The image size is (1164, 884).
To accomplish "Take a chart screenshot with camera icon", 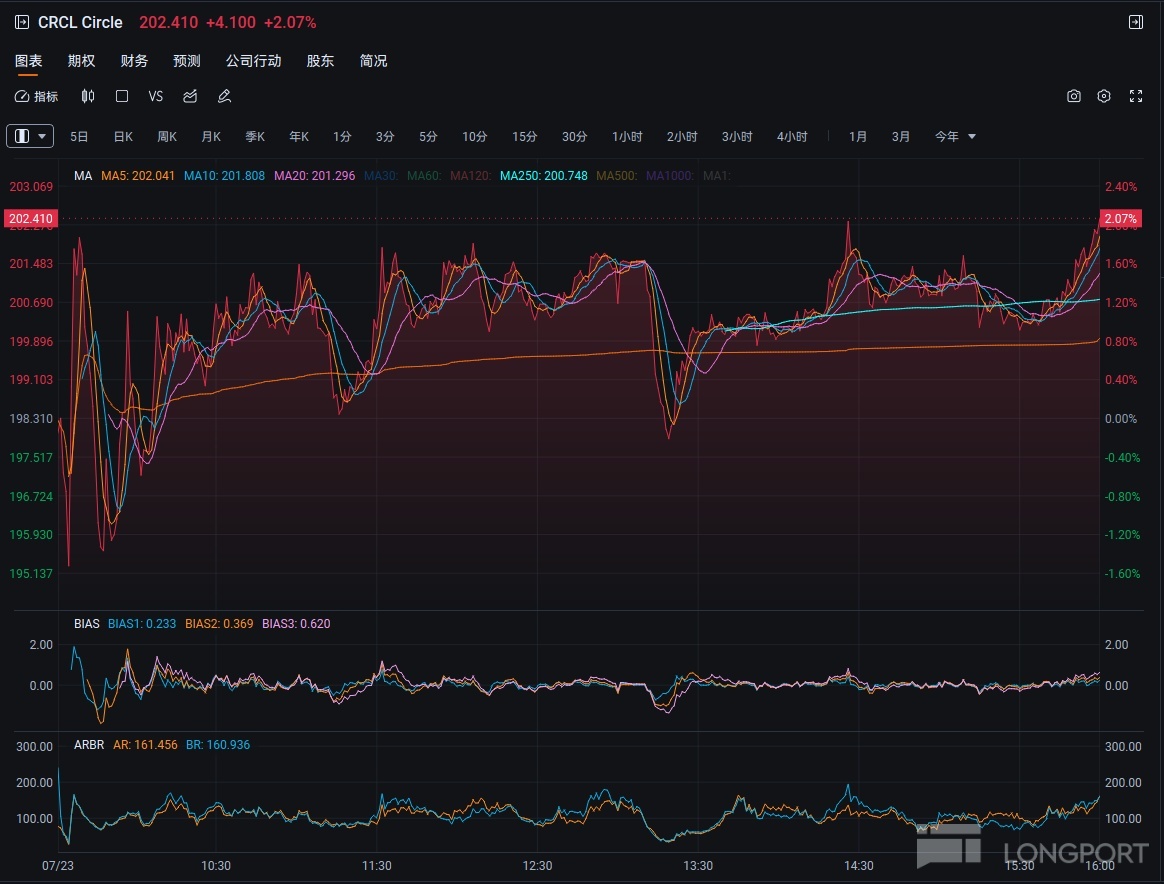I will pyautogui.click(x=1073, y=97).
